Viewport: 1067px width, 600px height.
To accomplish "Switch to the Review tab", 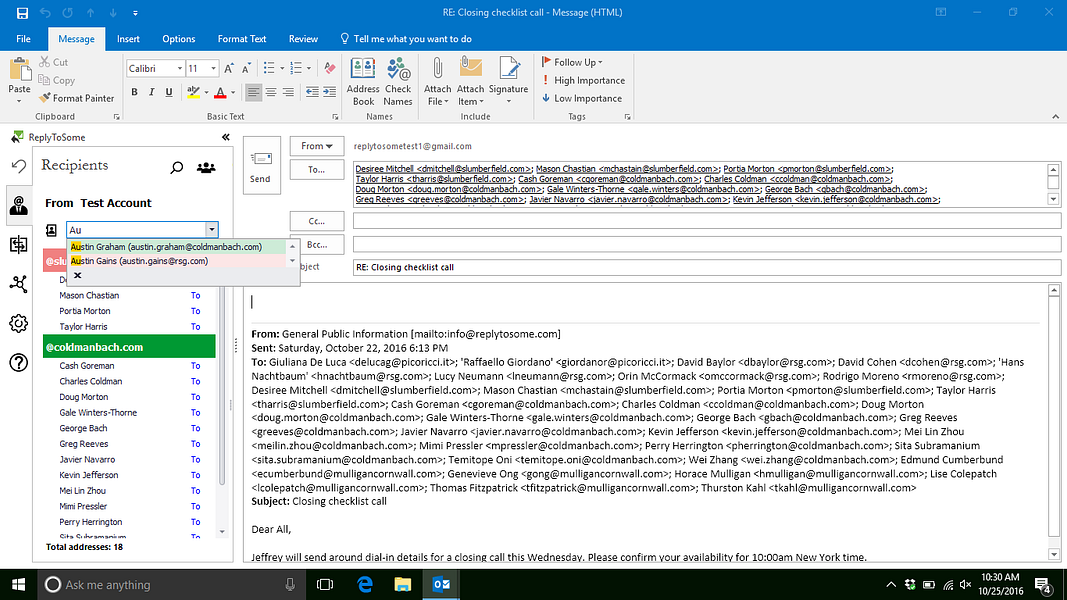I will point(303,39).
